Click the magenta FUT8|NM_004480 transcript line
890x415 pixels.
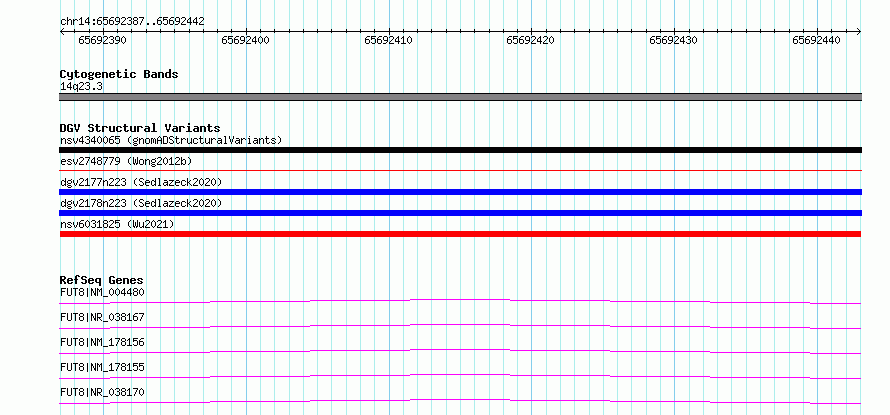coord(460,301)
